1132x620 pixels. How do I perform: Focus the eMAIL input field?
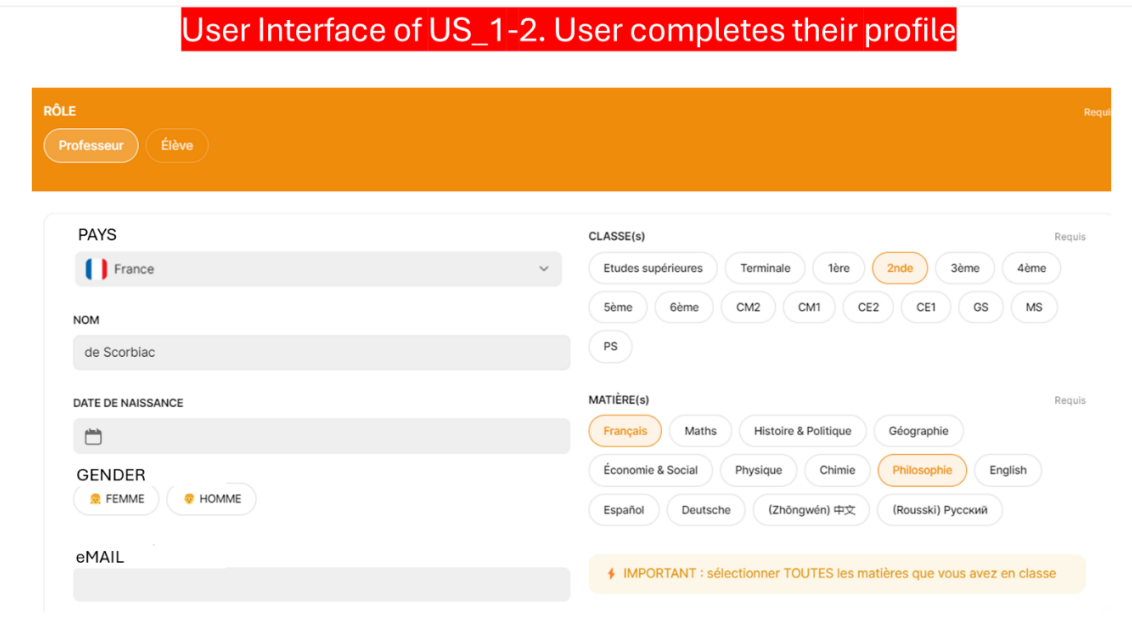pos(321,585)
